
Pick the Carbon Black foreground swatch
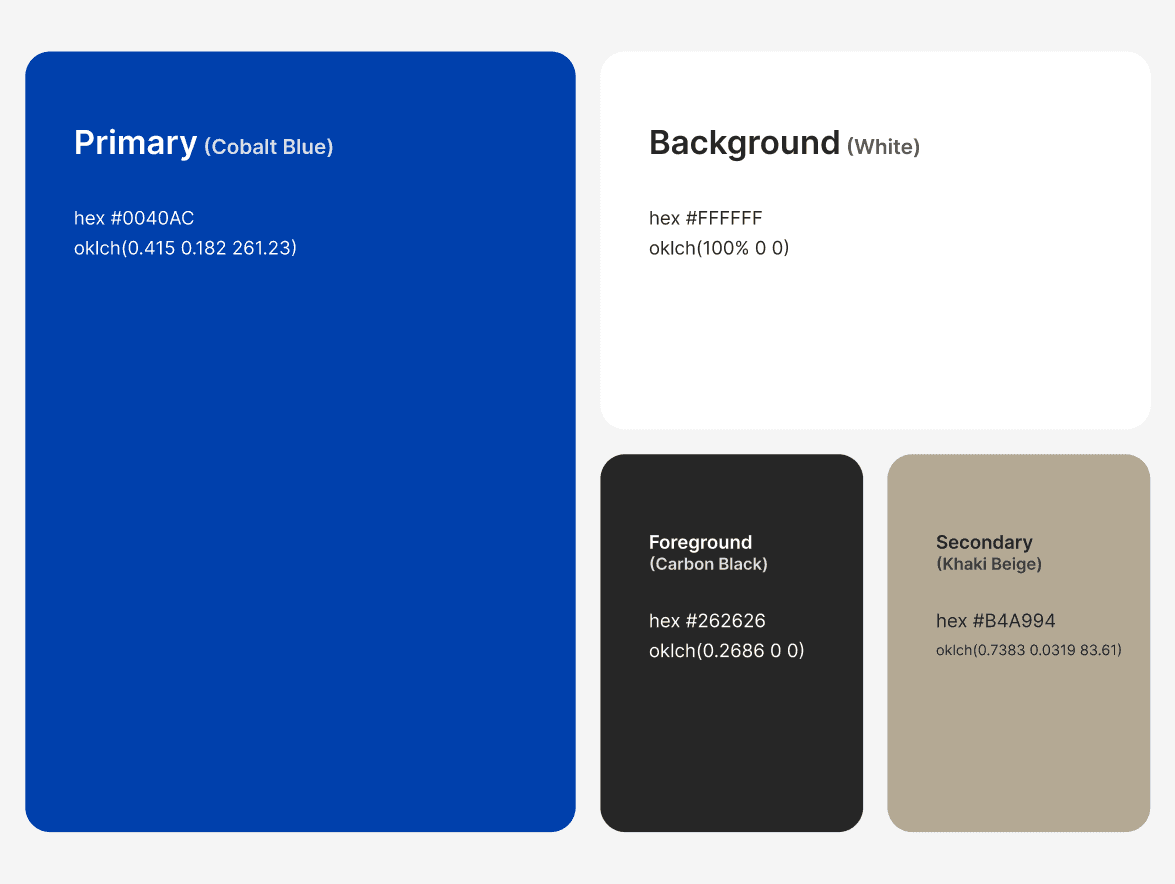731,740
